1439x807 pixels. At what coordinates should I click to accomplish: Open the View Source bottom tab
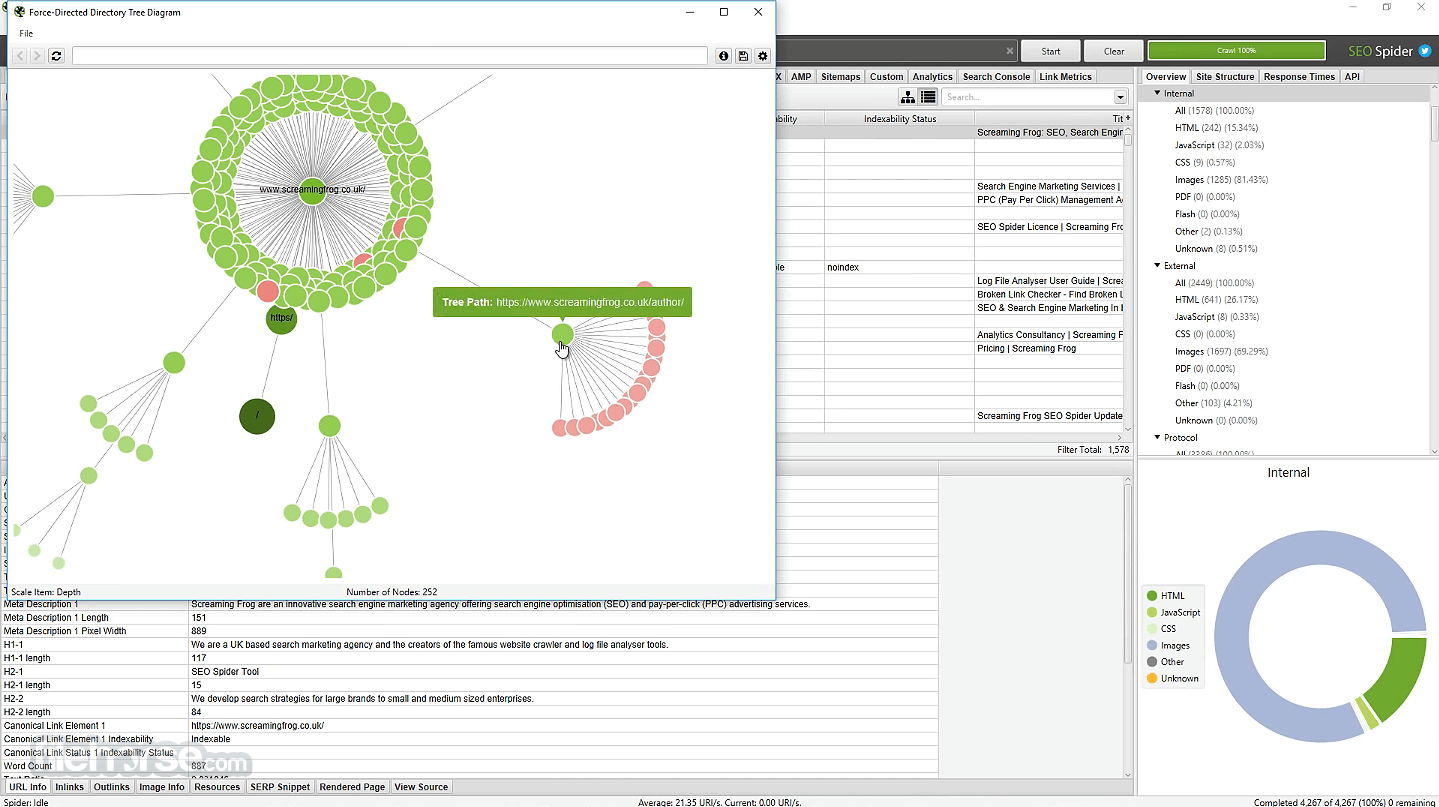pyautogui.click(x=421, y=787)
